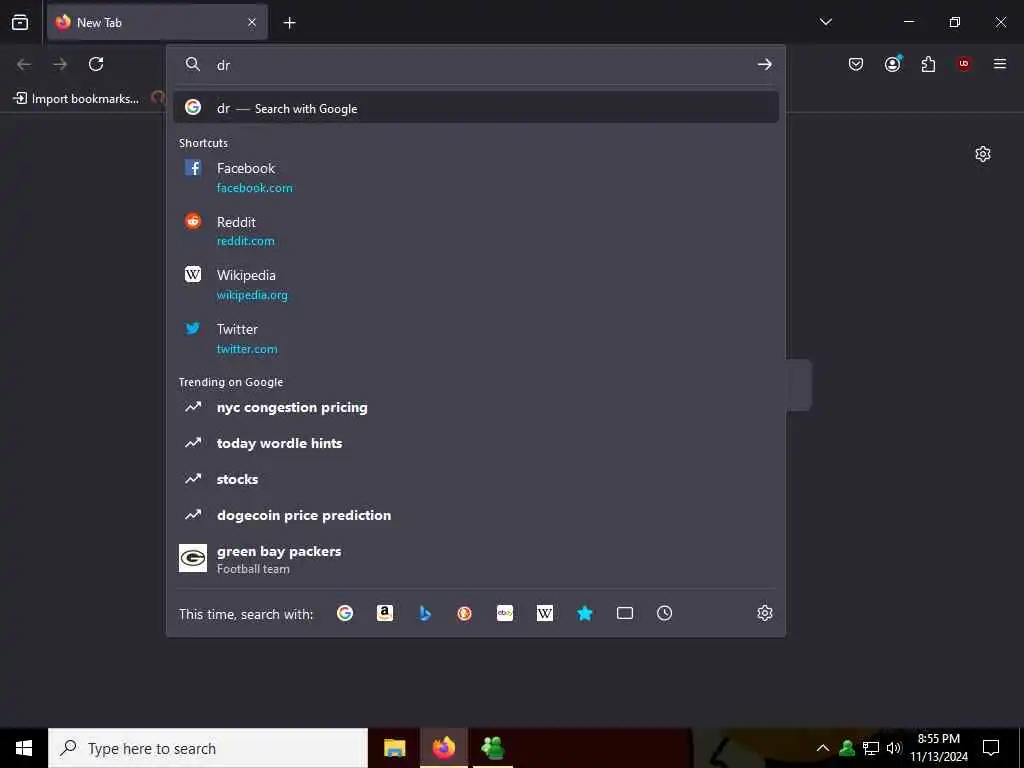Viewport: 1024px width, 768px height.
Task: Close the New Tab tab
Action: click(x=252, y=23)
